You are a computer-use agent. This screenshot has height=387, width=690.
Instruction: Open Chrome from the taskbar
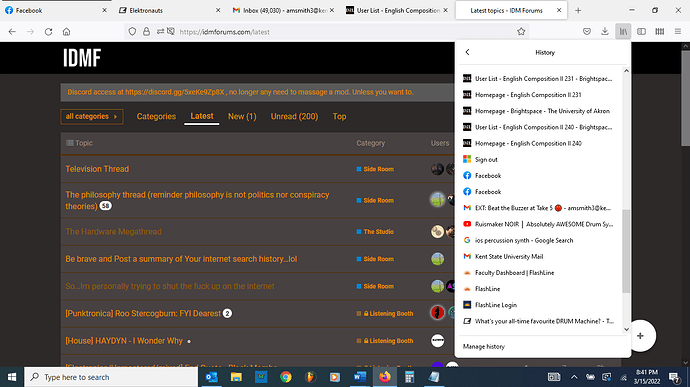click(286, 377)
